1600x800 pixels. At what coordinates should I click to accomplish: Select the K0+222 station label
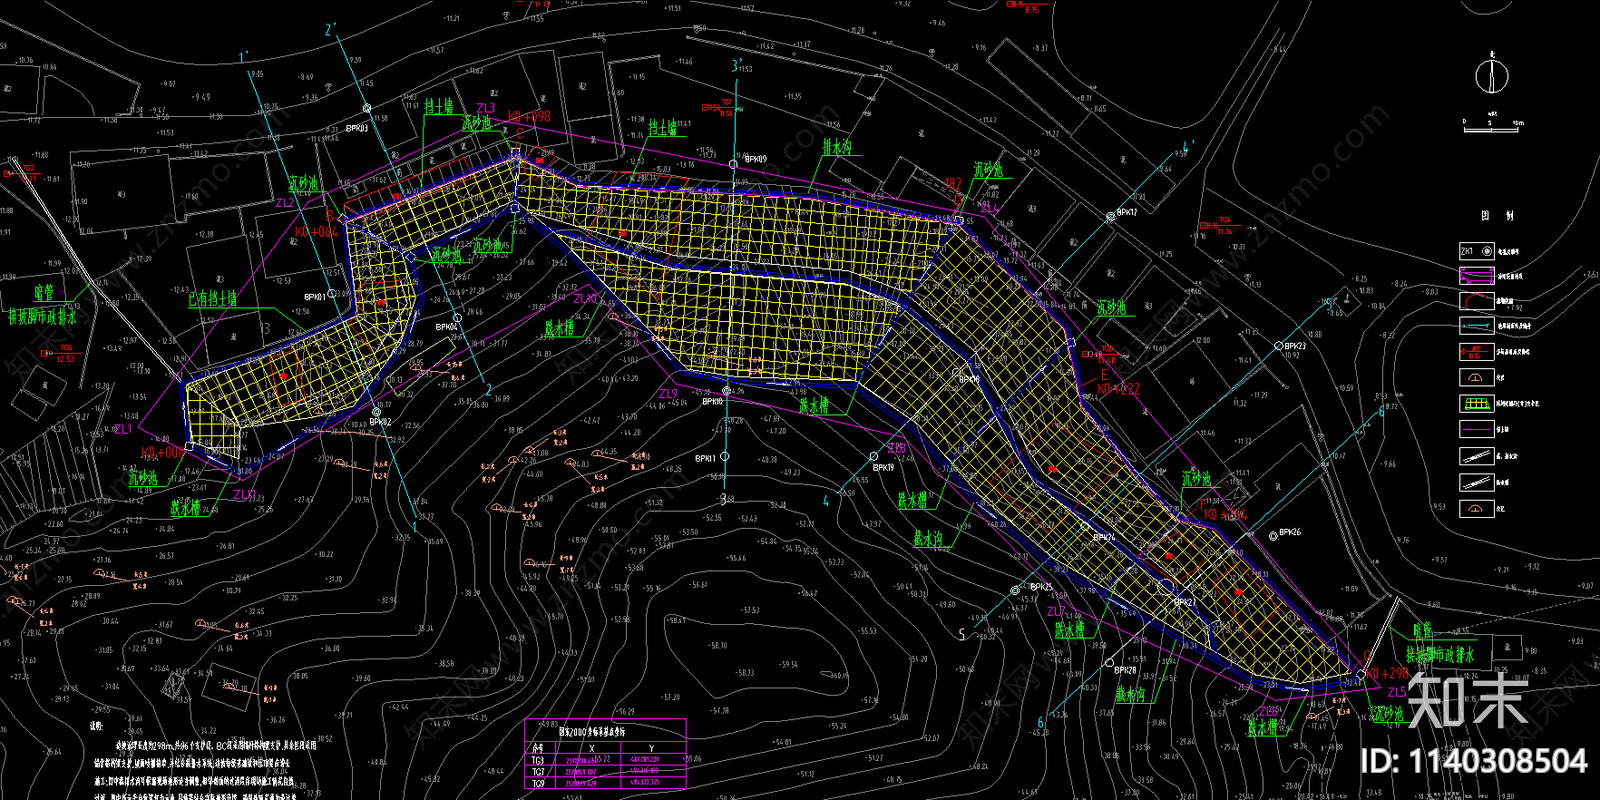coord(1118,388)
